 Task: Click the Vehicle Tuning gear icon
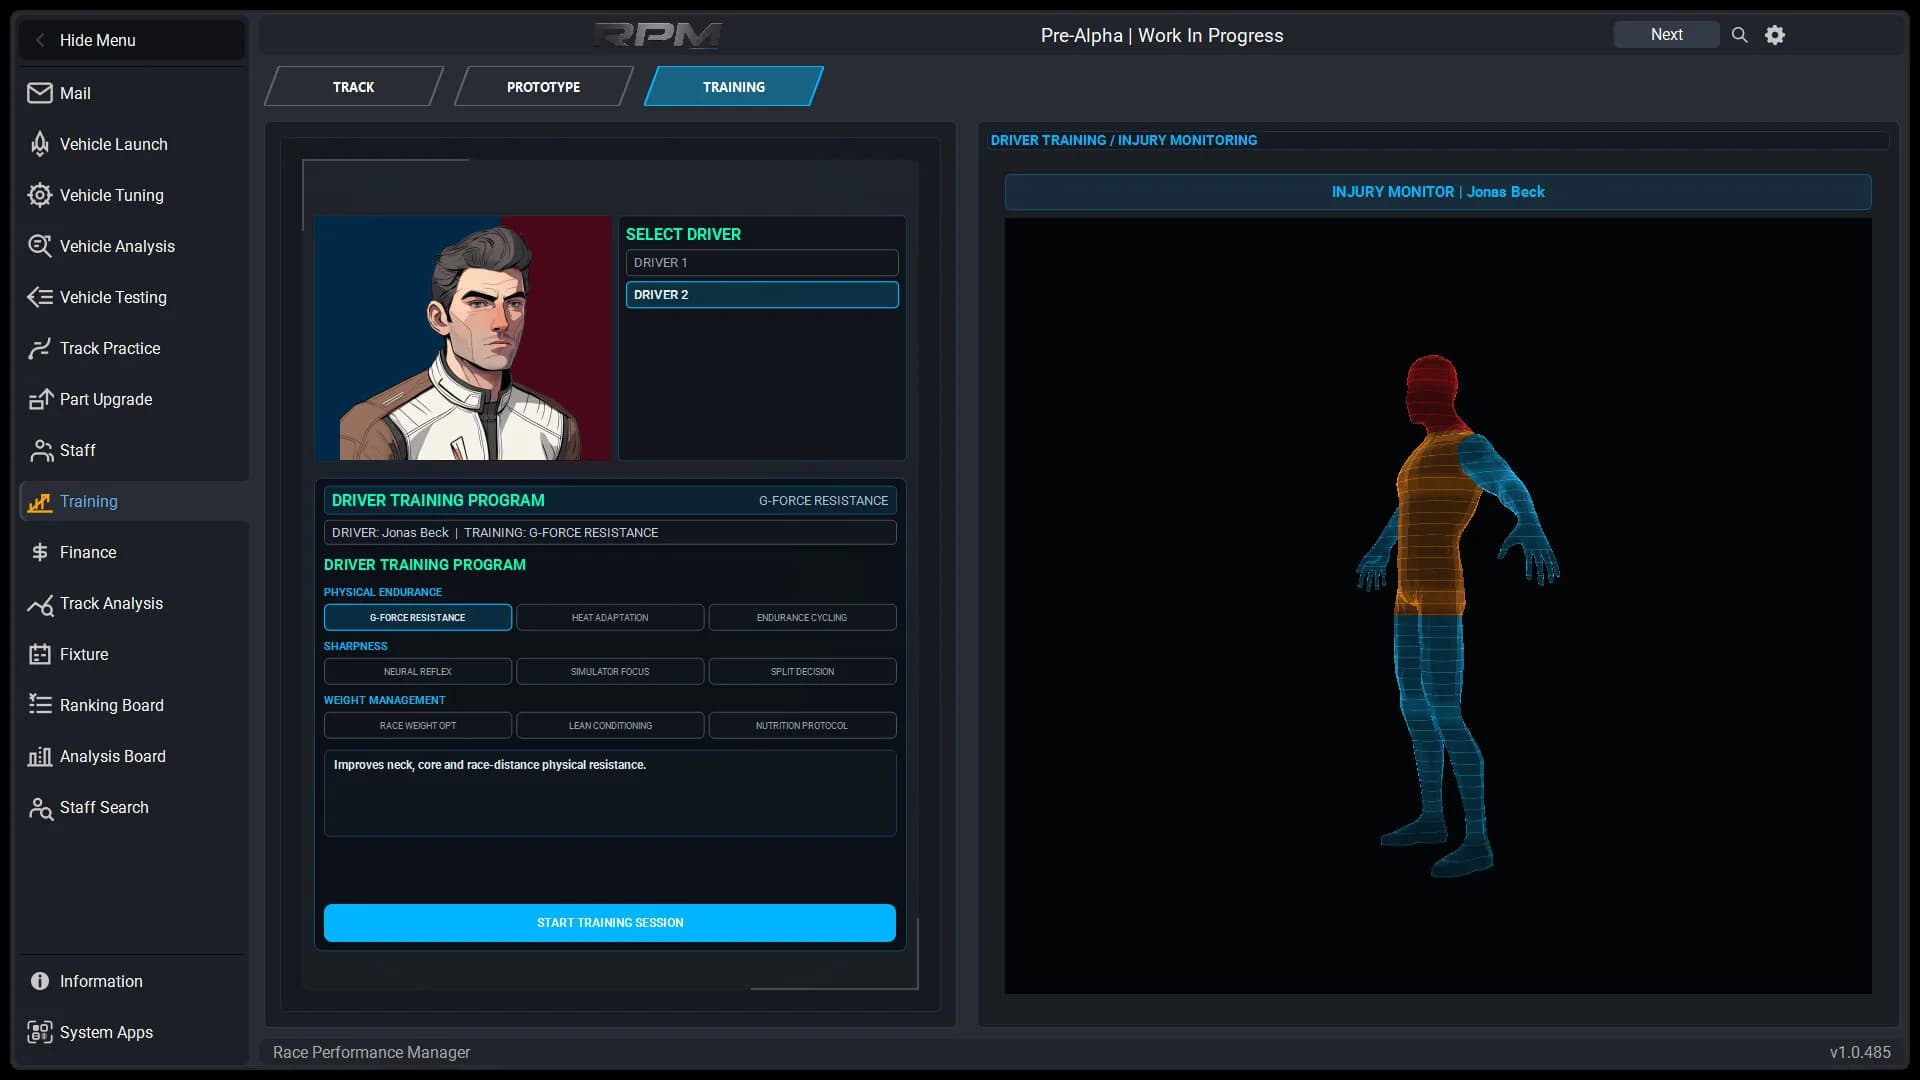(x=40, y=195)
